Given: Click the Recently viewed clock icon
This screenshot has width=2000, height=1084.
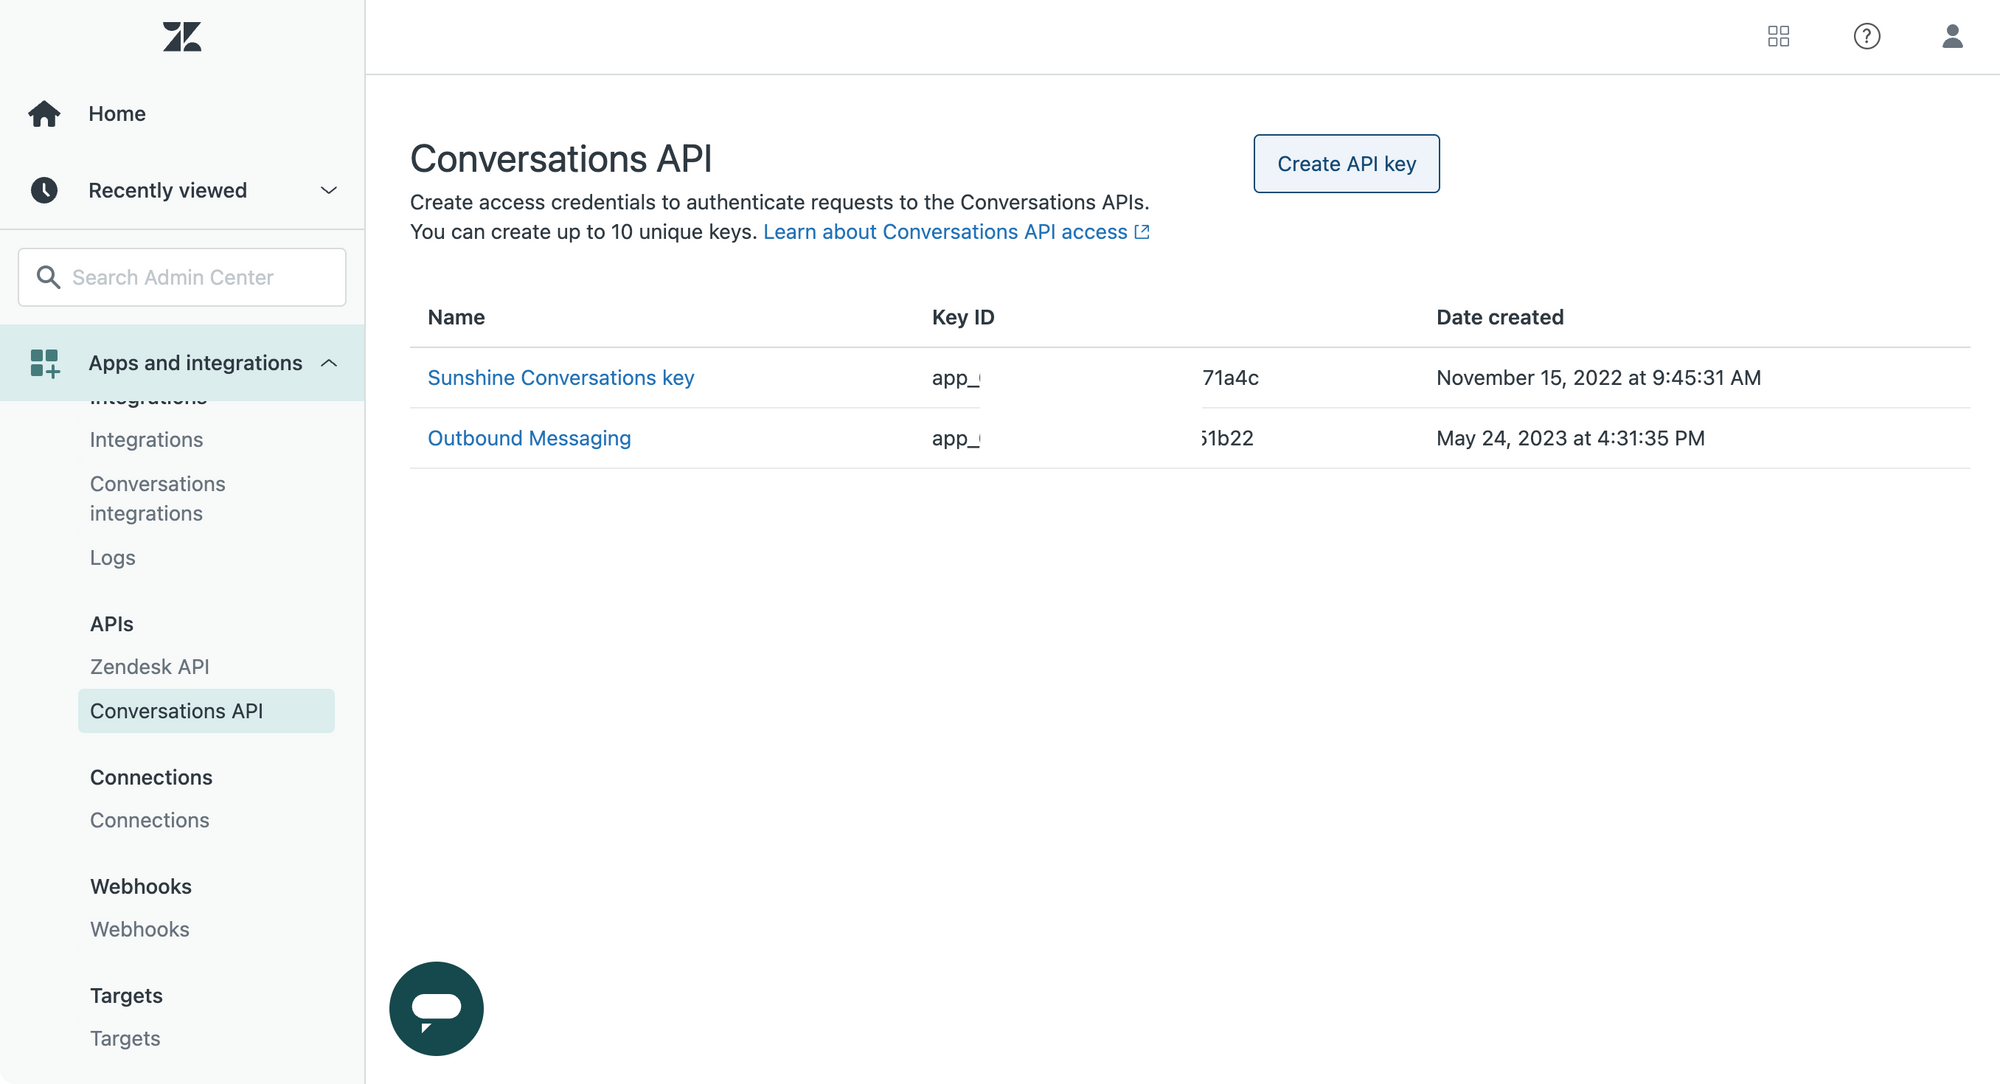Looking at the screenshot, I should [44, 190].
